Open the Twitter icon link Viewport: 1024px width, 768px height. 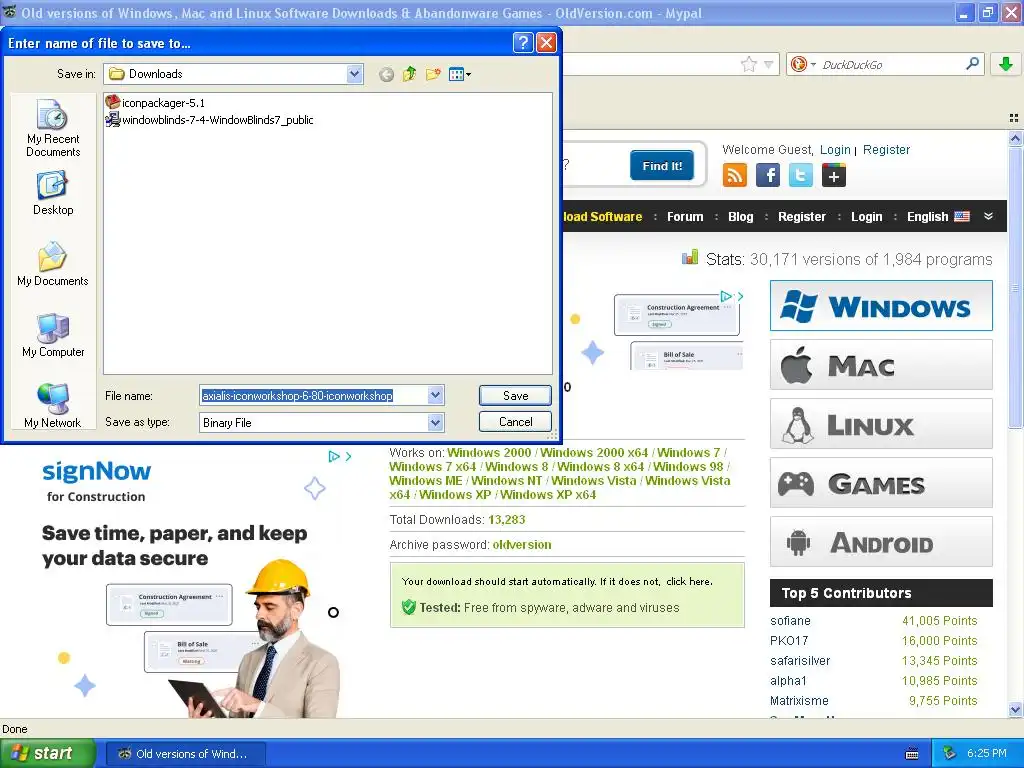[801, 175]
